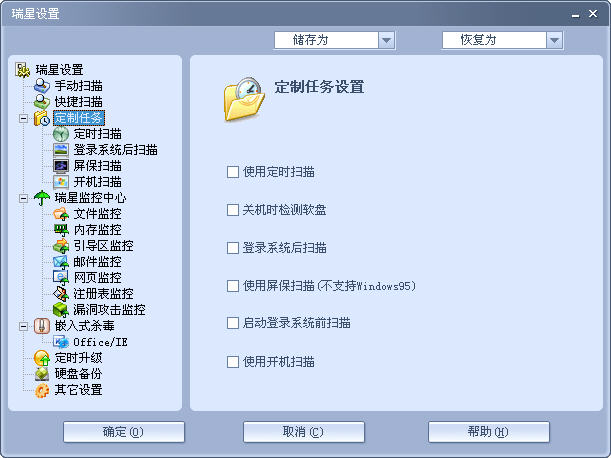
Task: Select Office/IE label in the tree
Action: 101,342
